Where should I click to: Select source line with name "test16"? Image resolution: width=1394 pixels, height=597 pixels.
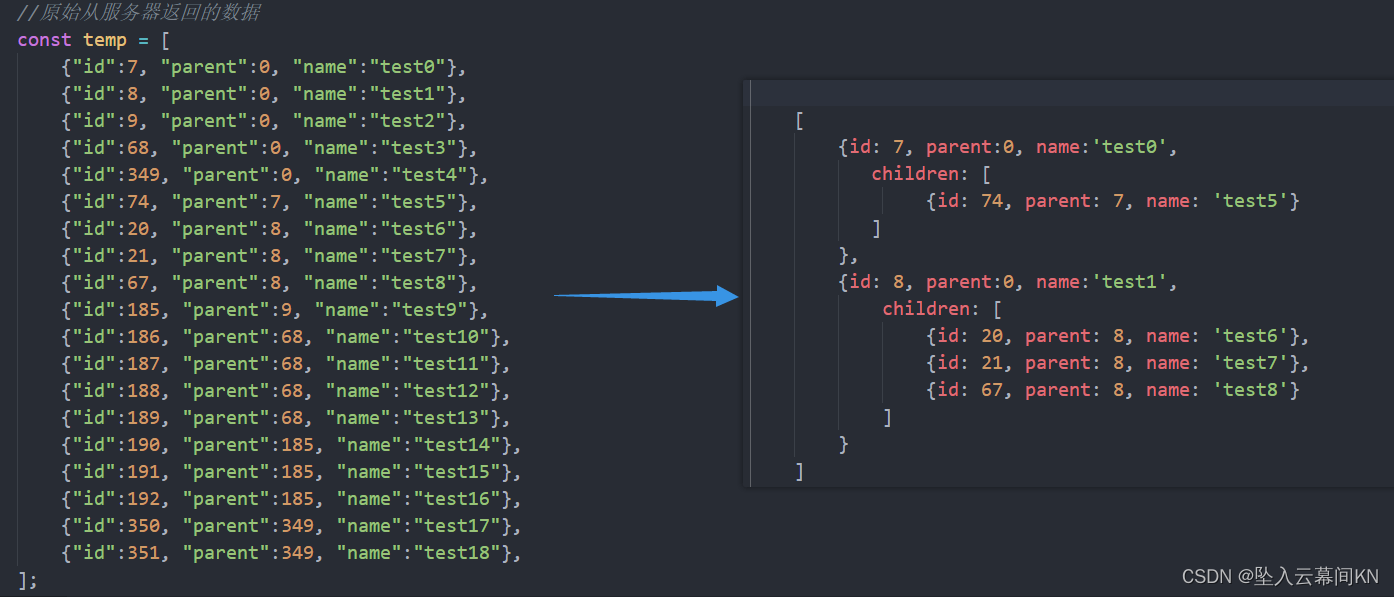(291, 499)
